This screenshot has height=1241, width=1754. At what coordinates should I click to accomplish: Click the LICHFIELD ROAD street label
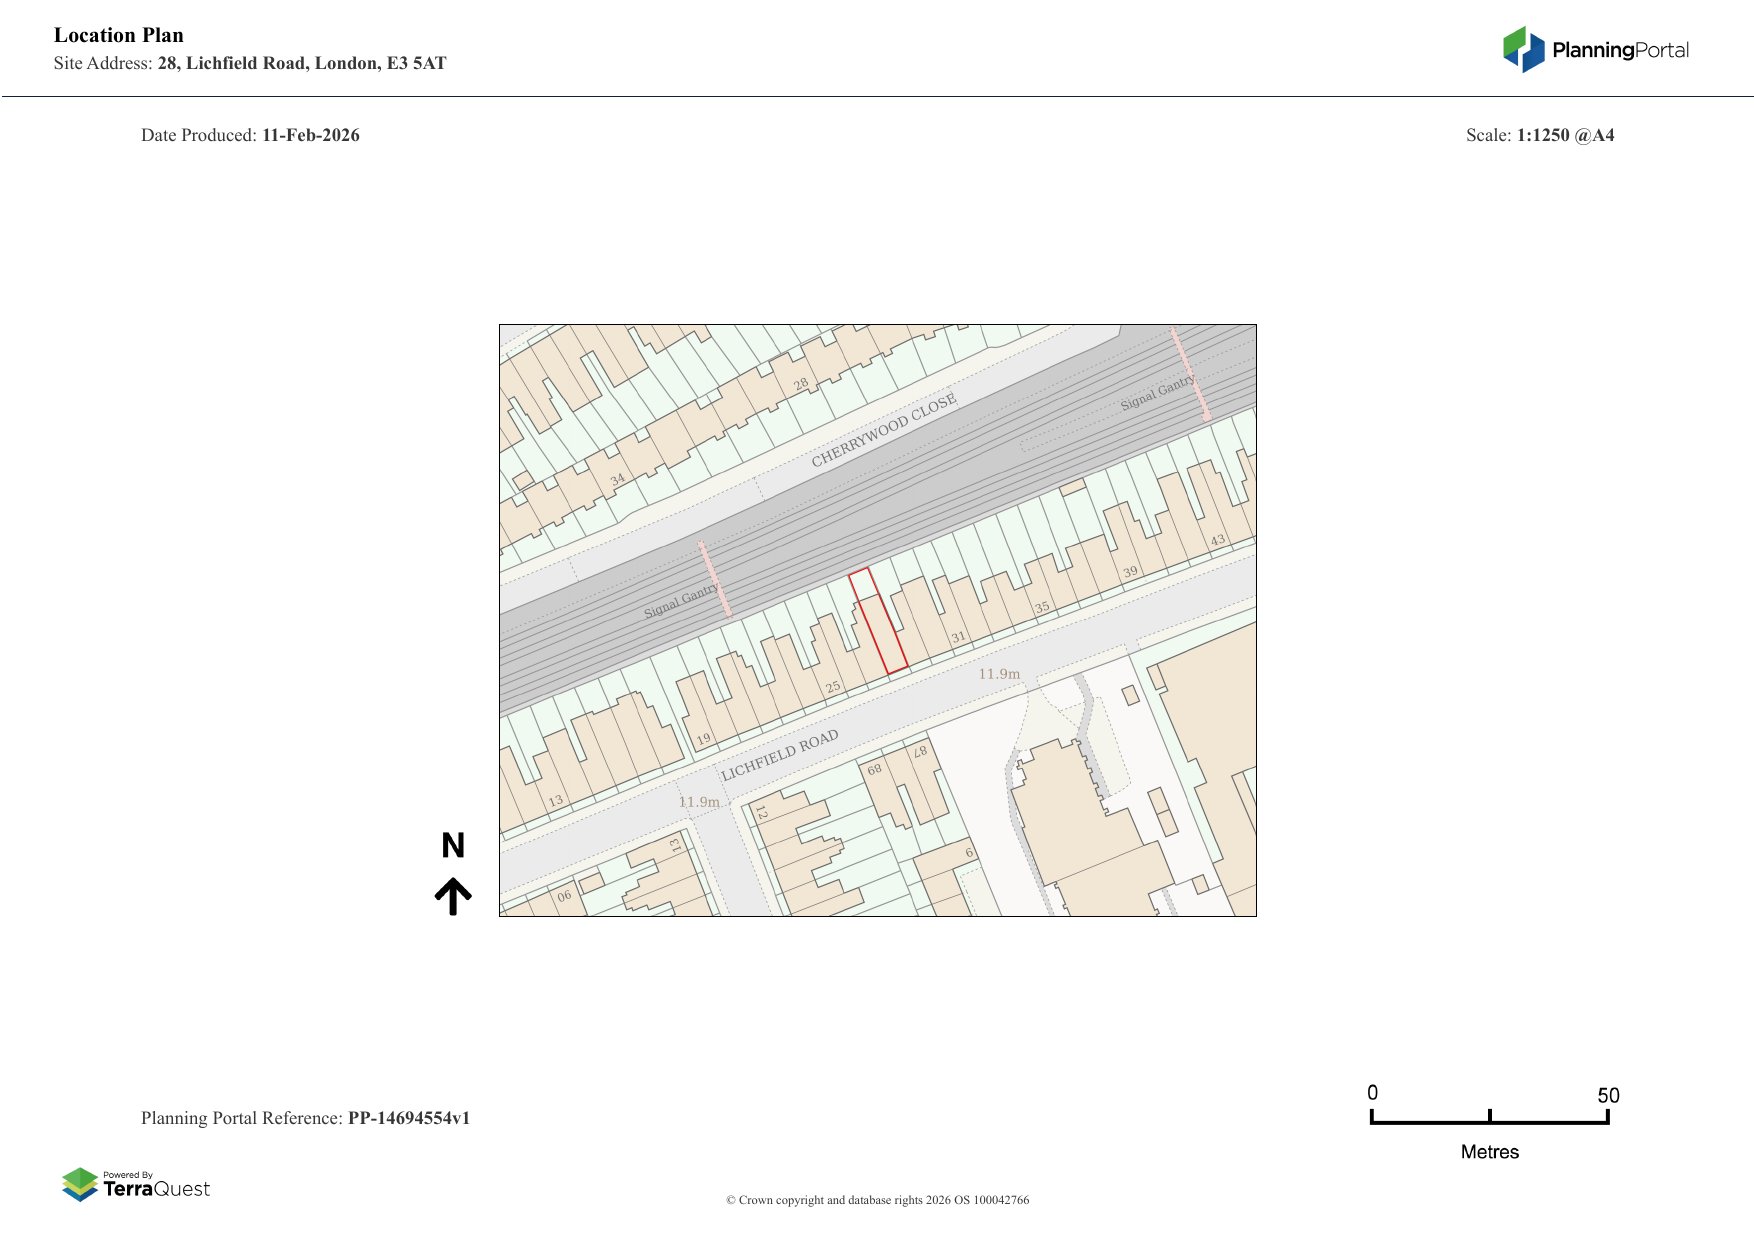click(779, 755)
